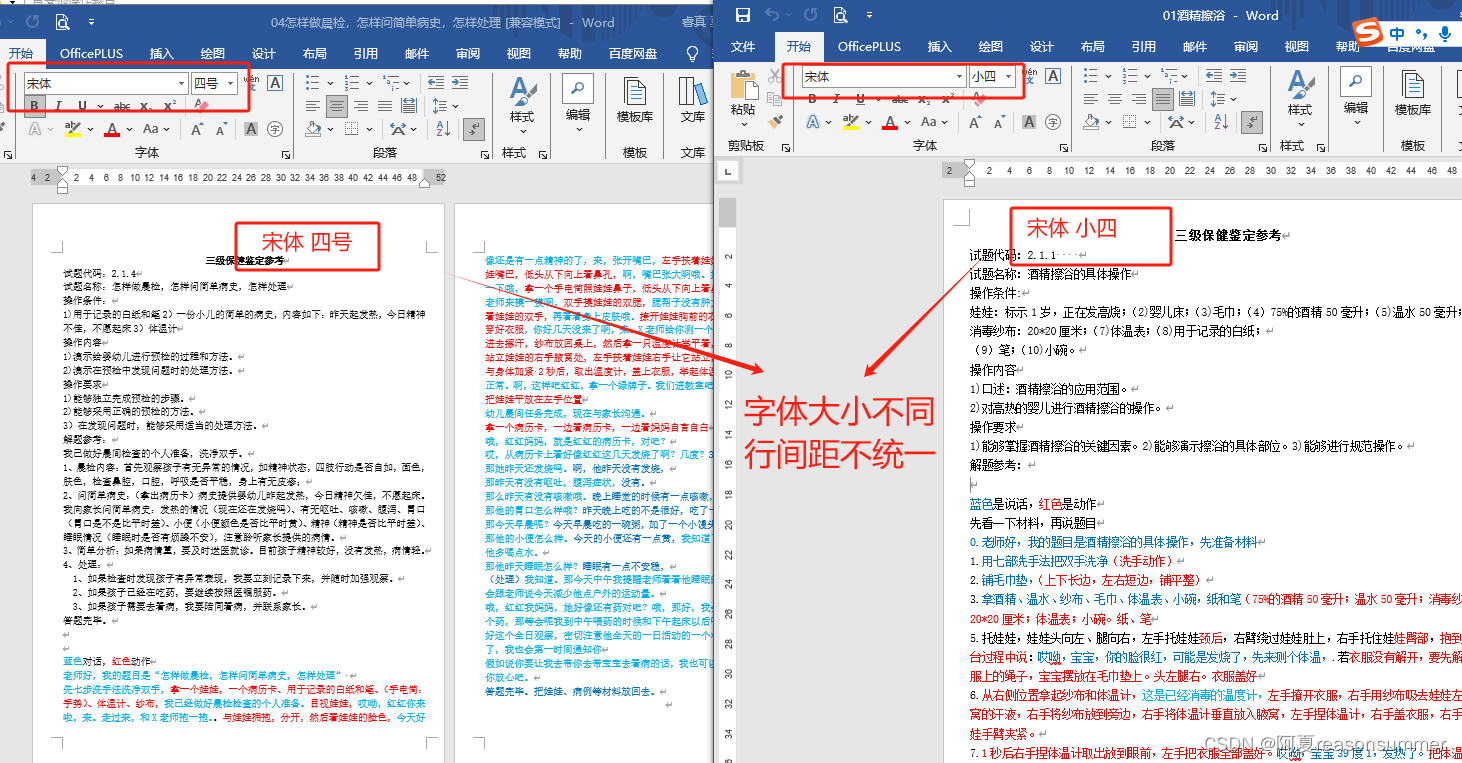Toggle Italic in the left Word window
Viewport: 1462px width, 763px height.
[58, 105]
